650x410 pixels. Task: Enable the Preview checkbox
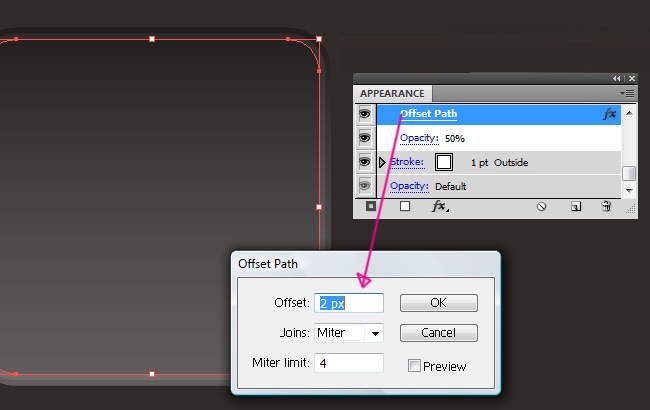(x=414, y=366)
